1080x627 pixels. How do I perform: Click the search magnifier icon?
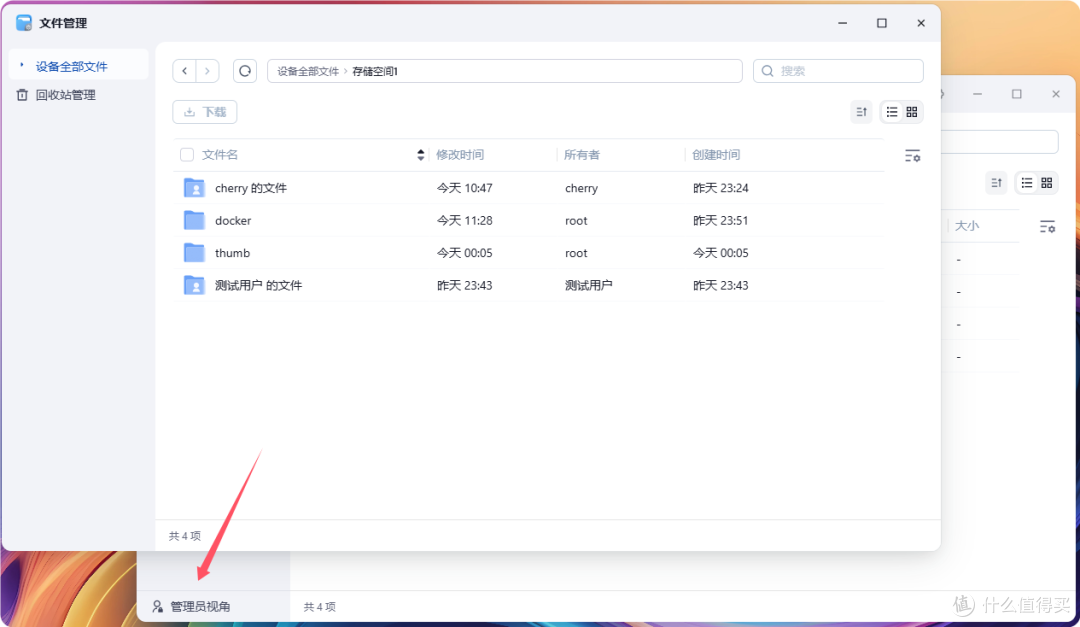[x=766, y=71]
